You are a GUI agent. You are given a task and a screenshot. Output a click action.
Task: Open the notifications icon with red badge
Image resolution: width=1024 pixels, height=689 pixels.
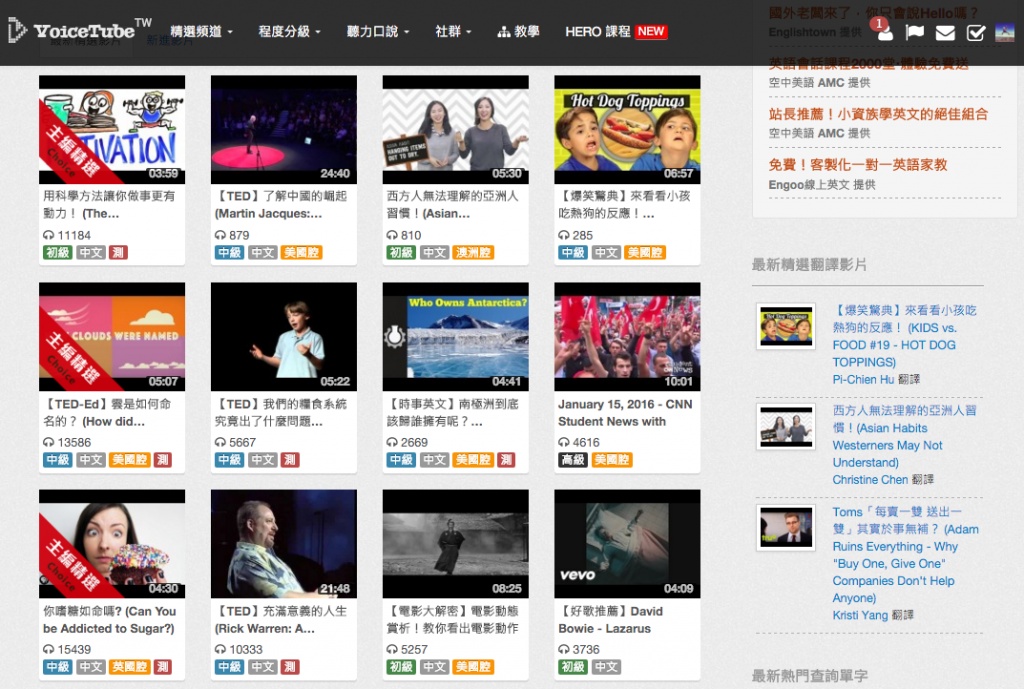(x=884, y=32)
